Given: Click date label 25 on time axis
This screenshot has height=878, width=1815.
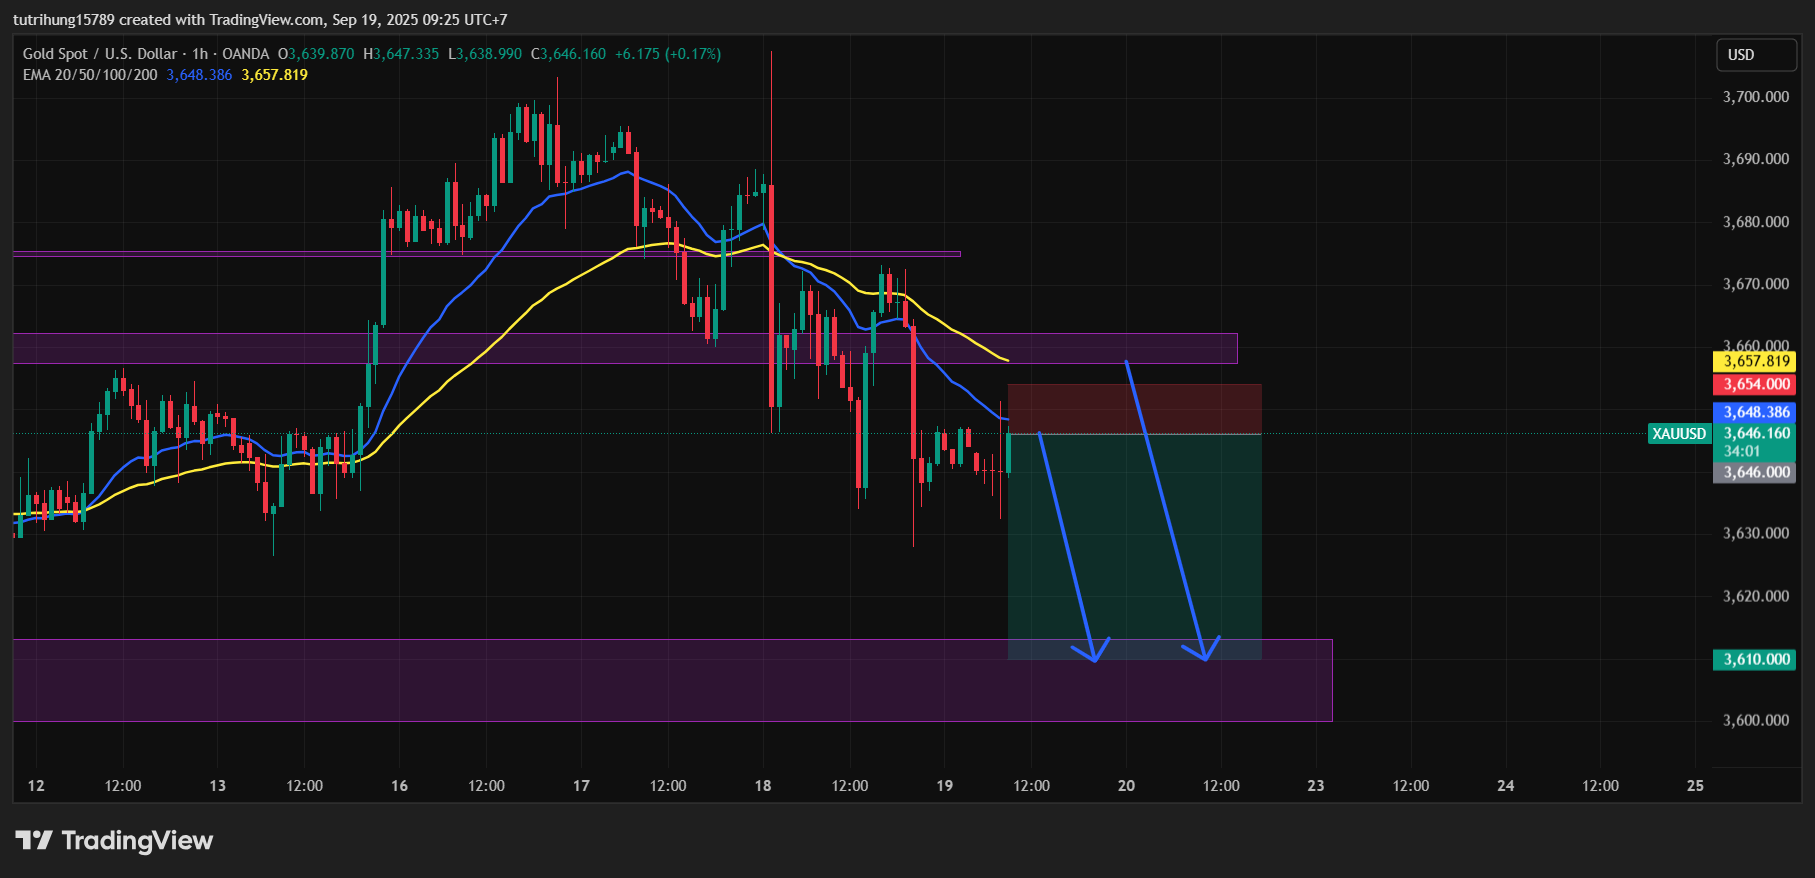Looking at the screenshot, I should (1695, 786).
